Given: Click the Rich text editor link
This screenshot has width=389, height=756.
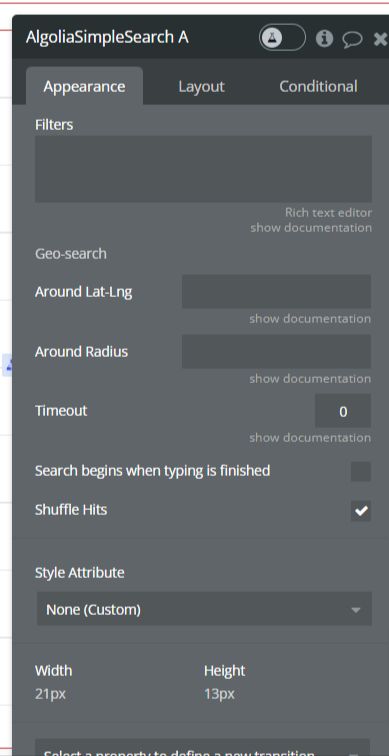Looking at the screenshot, I should (x=328, y=212).
